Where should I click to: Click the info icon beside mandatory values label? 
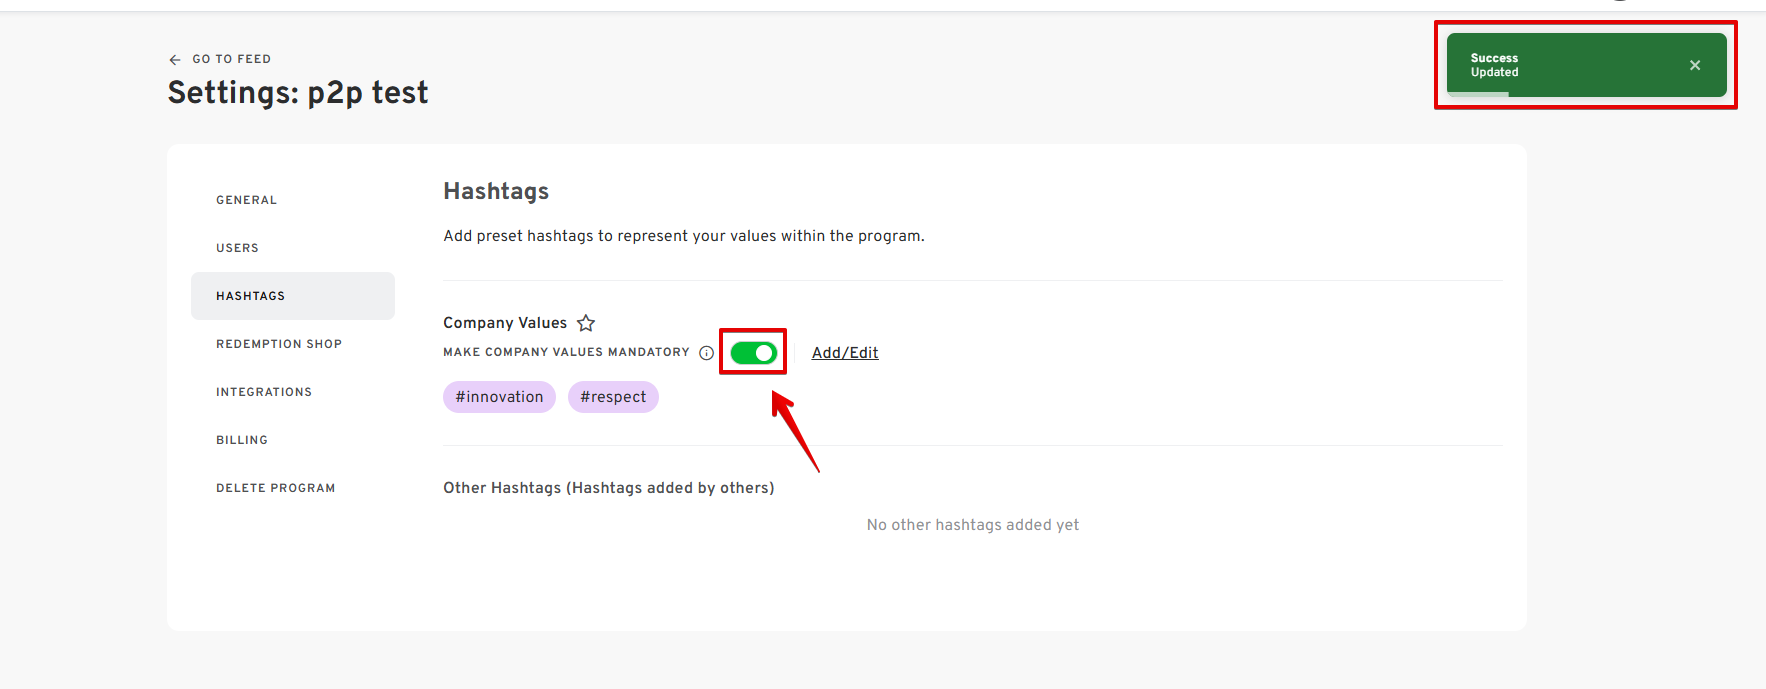coord(706,353)
